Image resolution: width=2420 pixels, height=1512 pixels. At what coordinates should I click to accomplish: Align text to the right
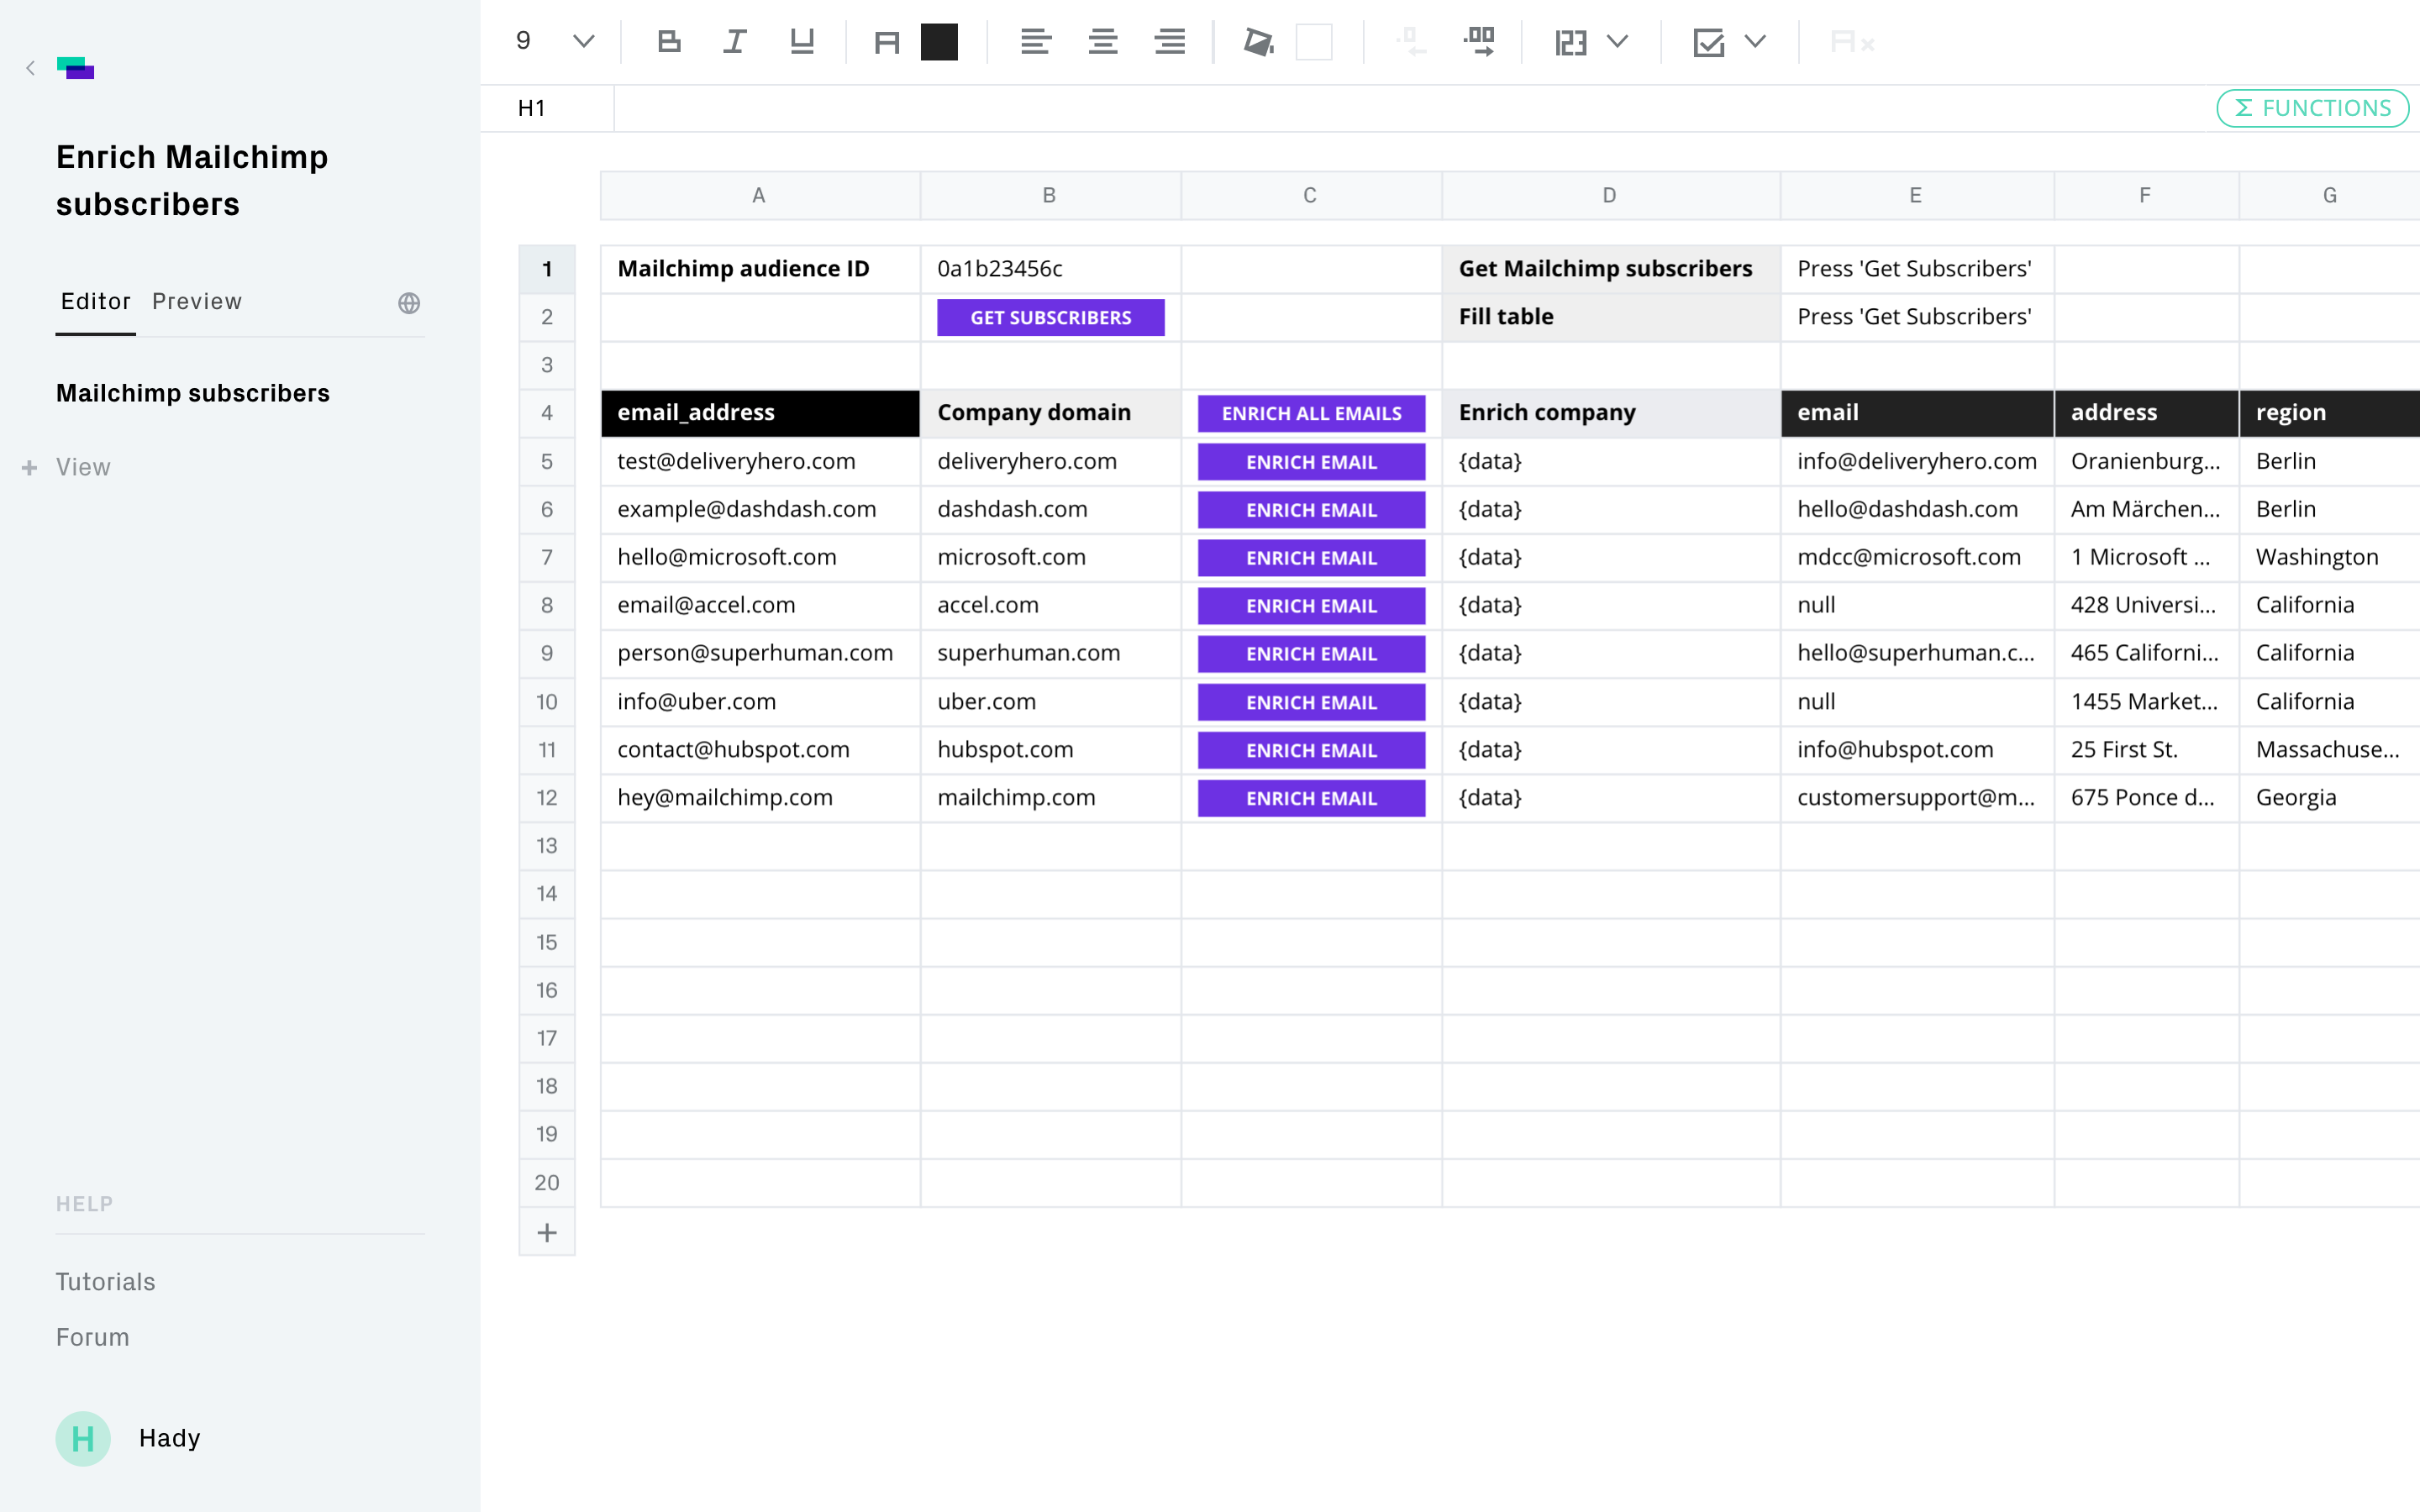pos(1169,42)
